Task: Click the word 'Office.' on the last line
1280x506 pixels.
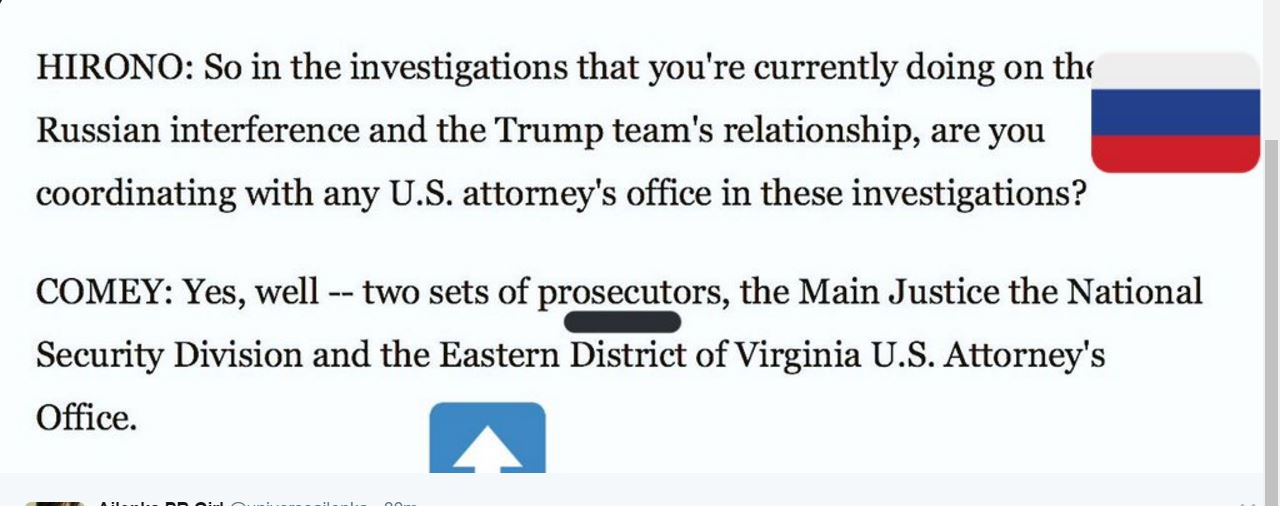Action: (86, 417)
